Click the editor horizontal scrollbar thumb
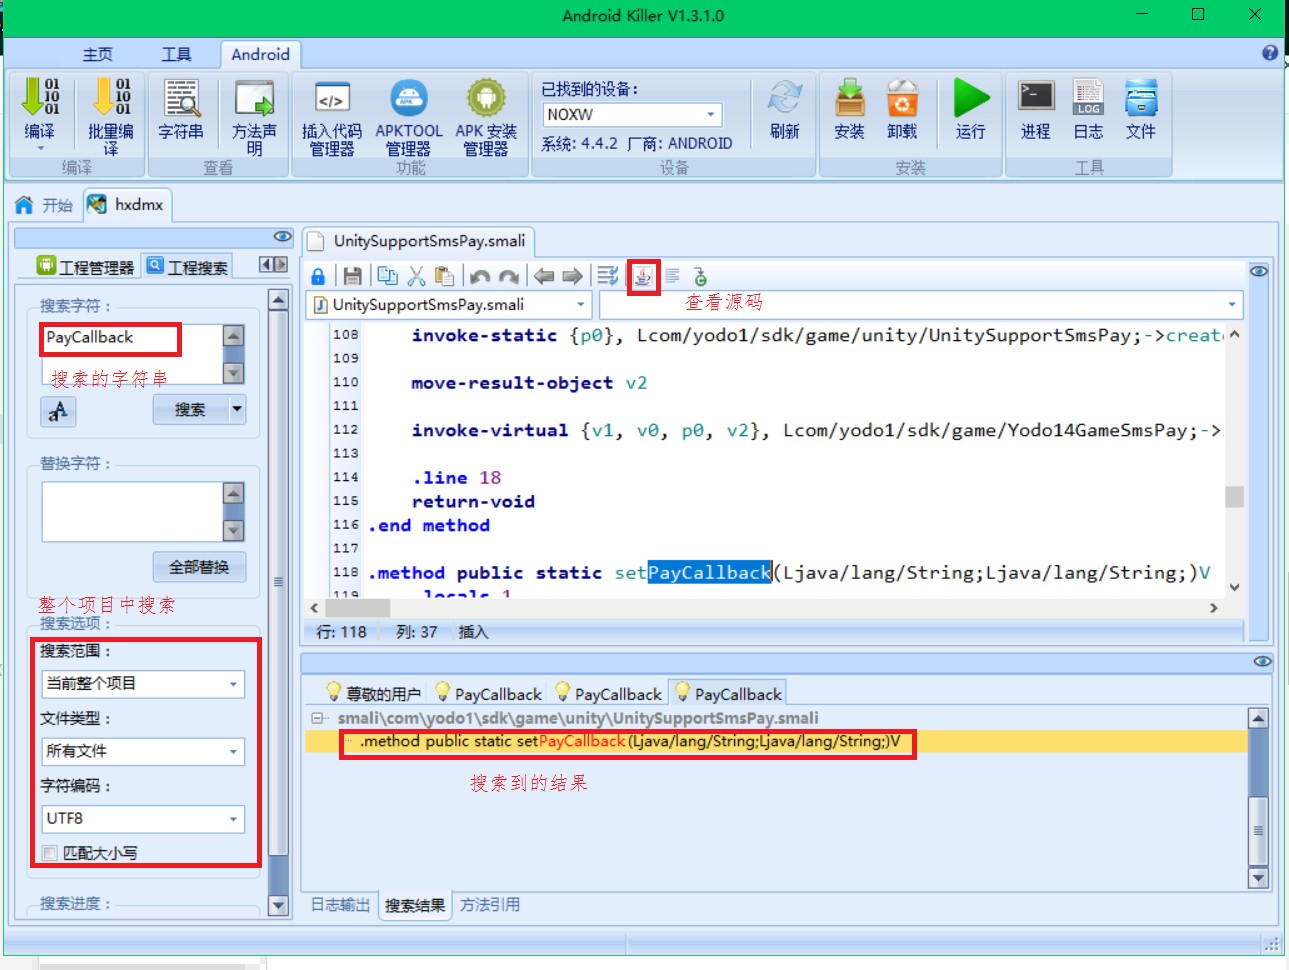The width and height of the screenshot is (1289, 970). (x=357, y=607)
